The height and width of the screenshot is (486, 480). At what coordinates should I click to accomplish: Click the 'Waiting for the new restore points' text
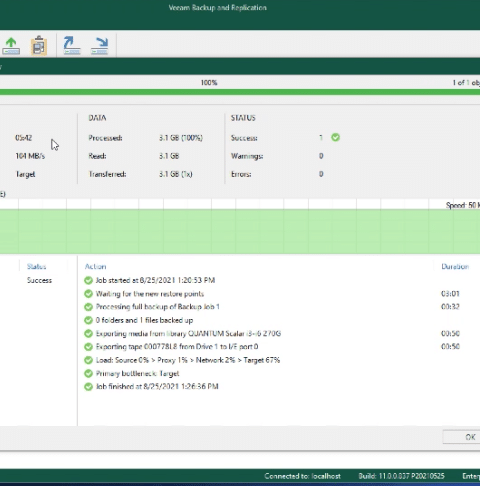[150, 294]
